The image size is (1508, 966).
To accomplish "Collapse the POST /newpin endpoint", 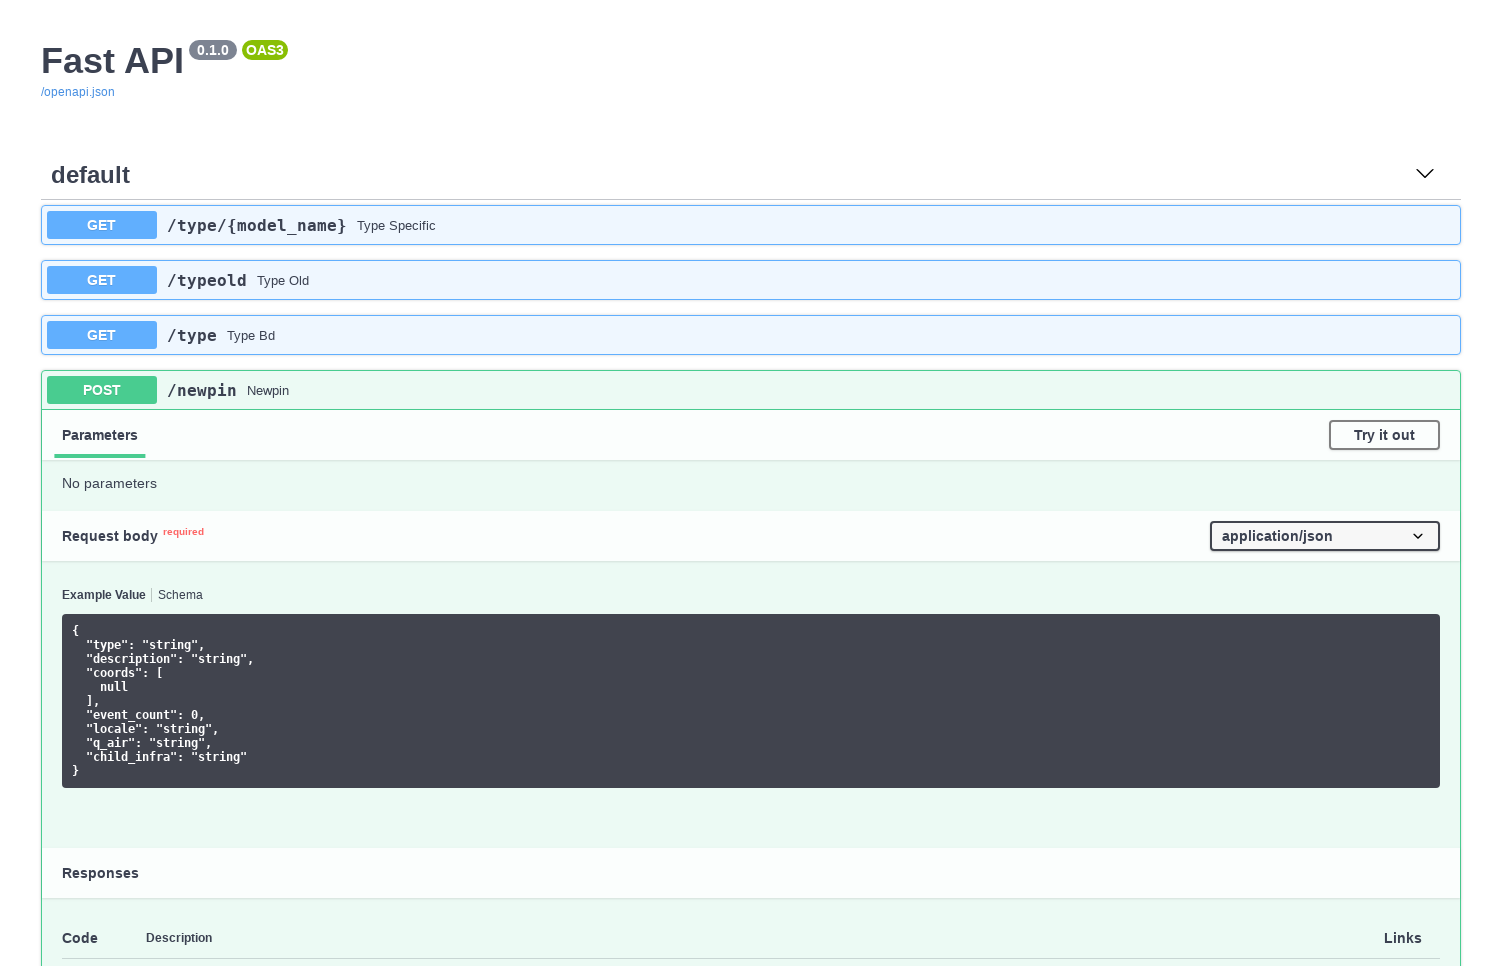I will pyautogui.click(x=751, y=390).
